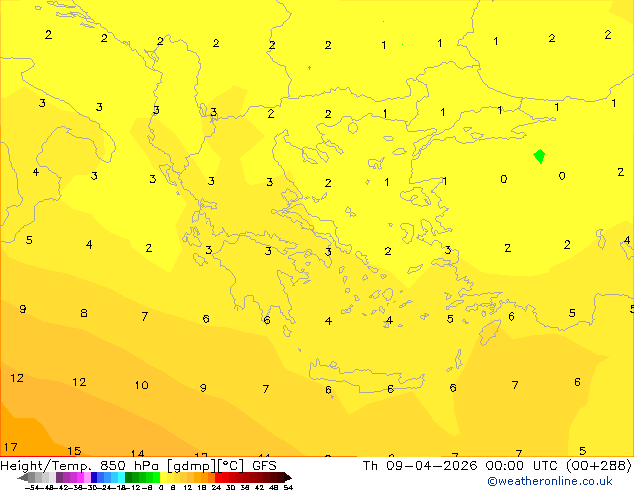
Task: Click the '(00+288)' forecast hour text
Action: click(599, 466)
